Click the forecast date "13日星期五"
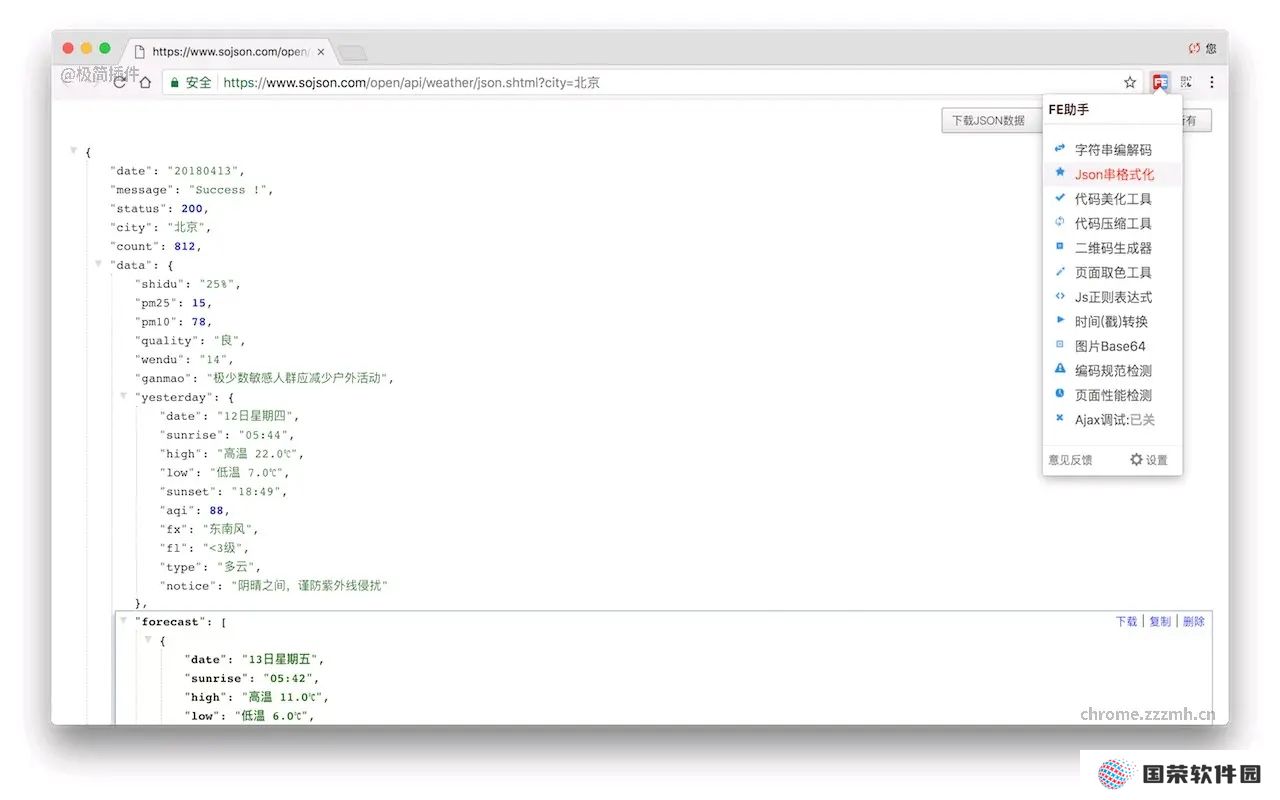Viewport: 1280px width, 800px height. pyautogui.click(x=280, y=660)
